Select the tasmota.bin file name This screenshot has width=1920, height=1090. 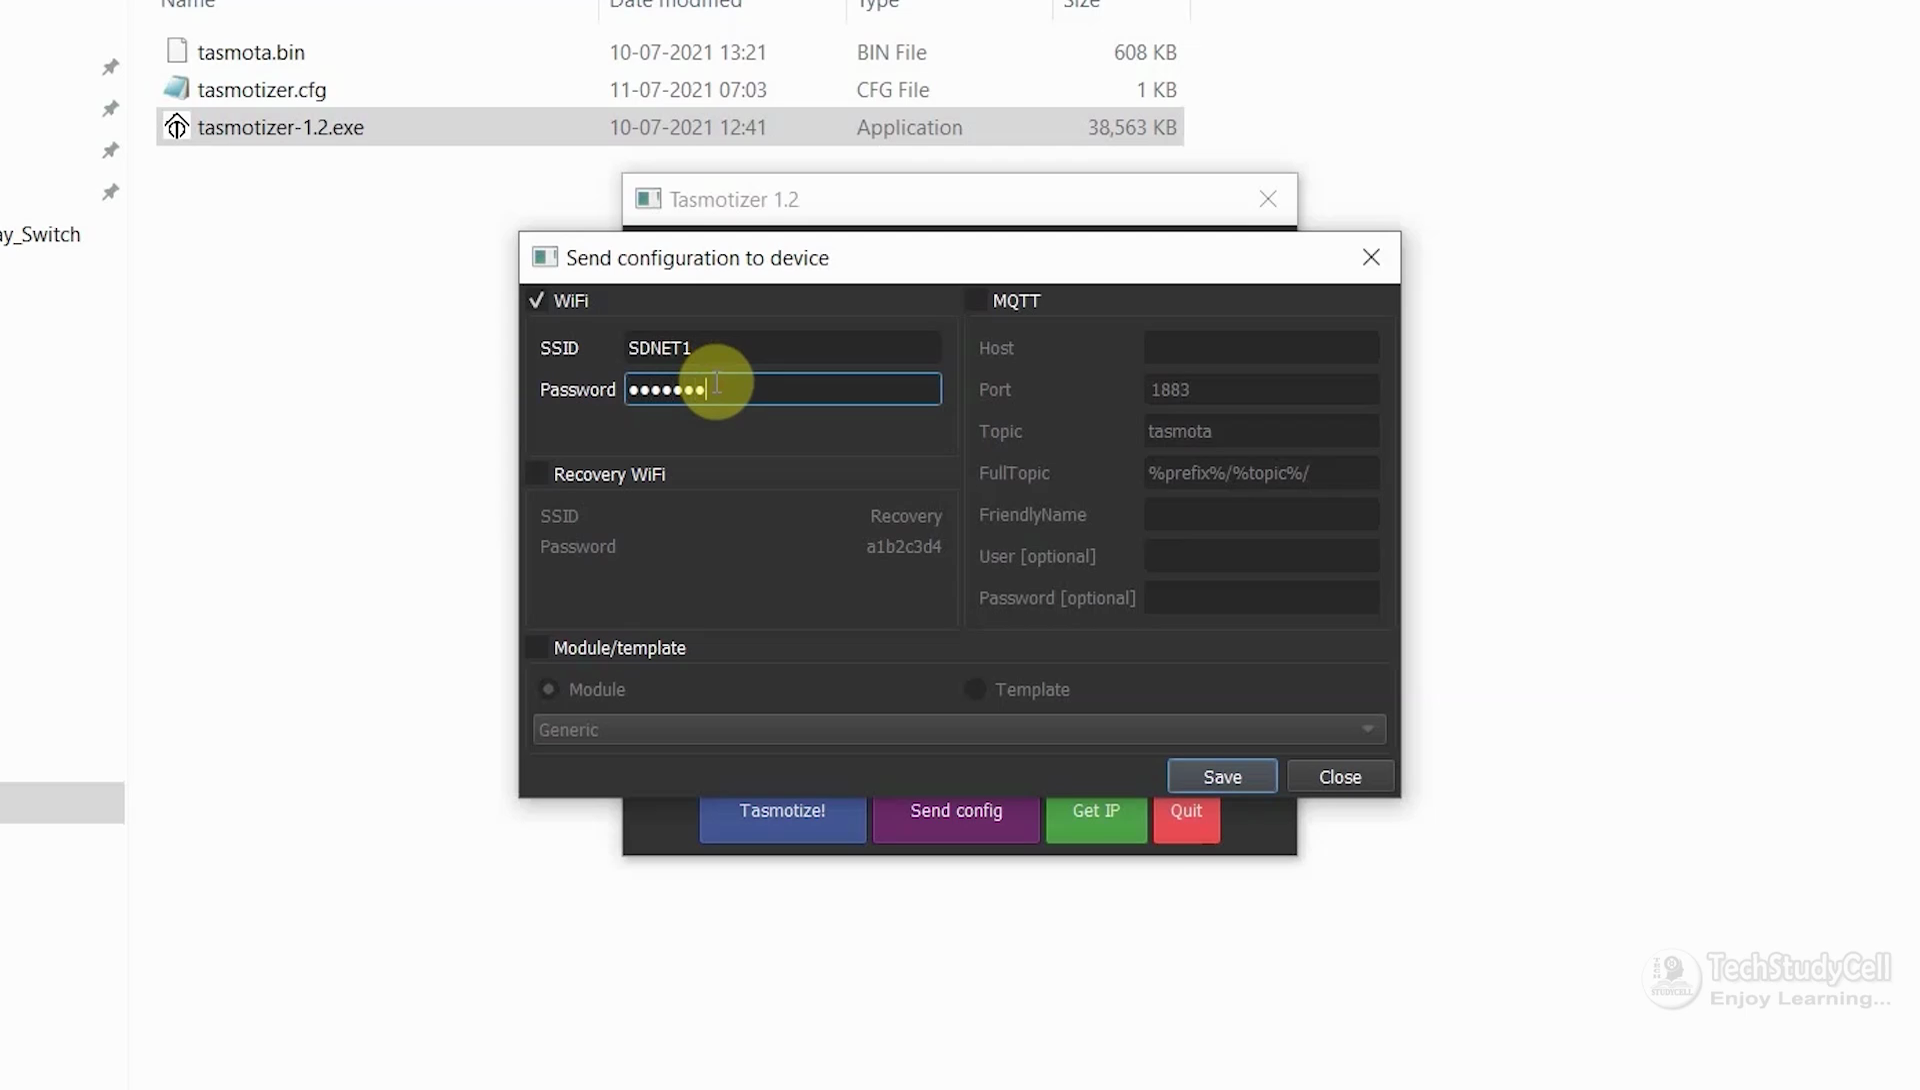pyautogui.click(x=251, y=52)
